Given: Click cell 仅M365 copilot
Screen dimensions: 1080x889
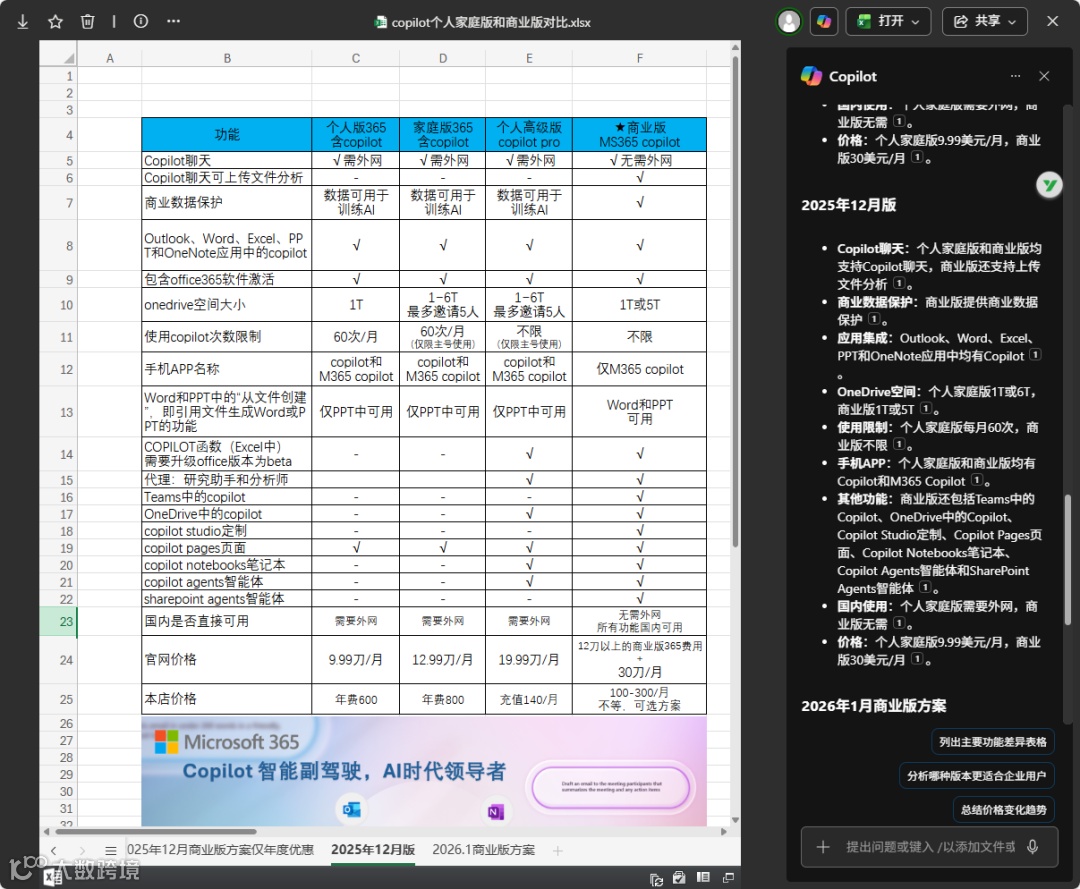Looking at the screenshot, I should pyautogui.click(x=639, y=369).
